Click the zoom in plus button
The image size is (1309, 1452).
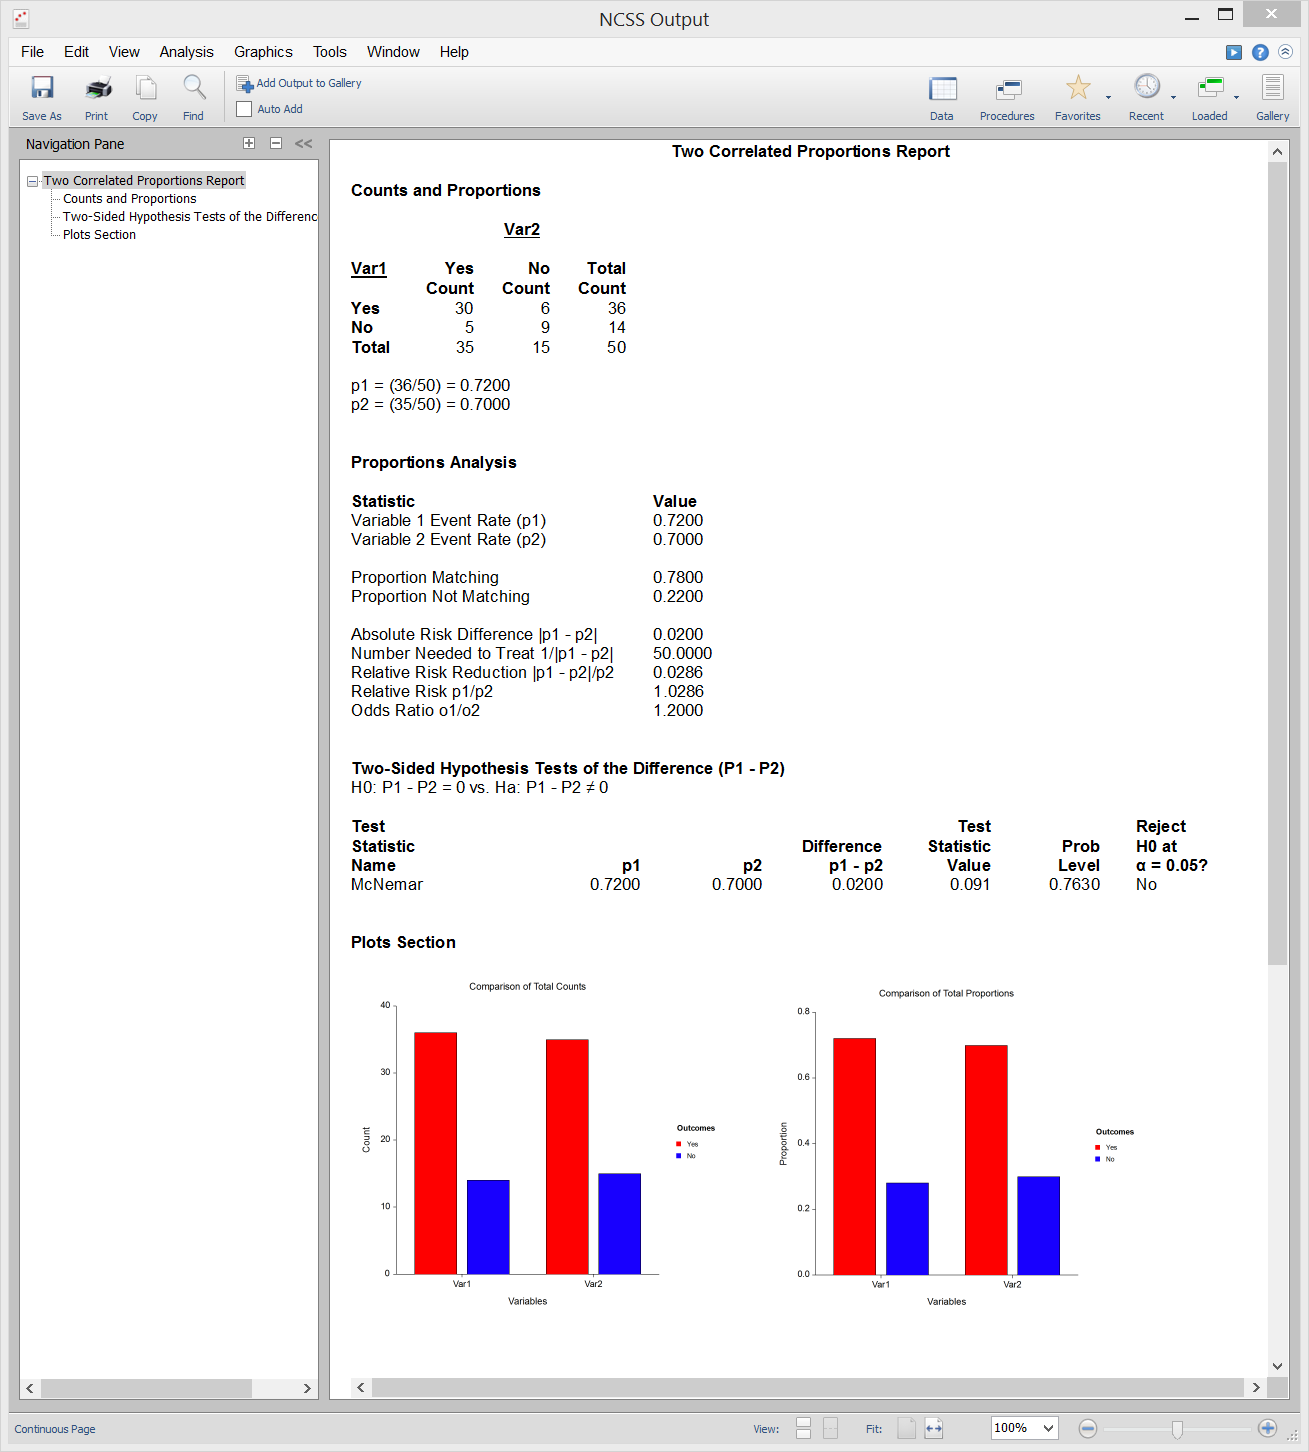coord(1267,1428)
